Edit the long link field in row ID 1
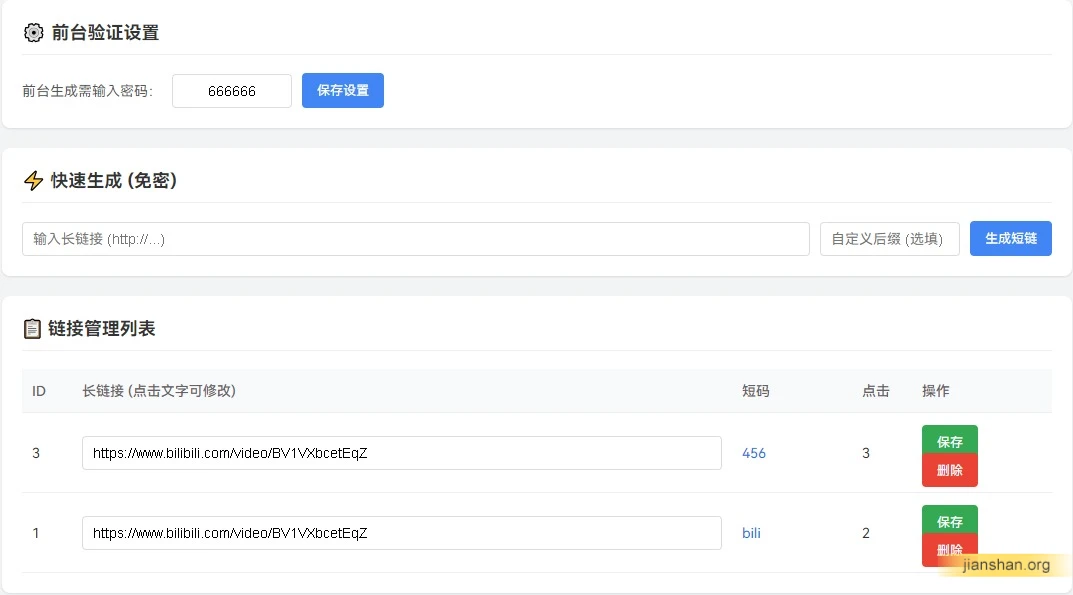The image size is (1073, 595). coord(402,533)
